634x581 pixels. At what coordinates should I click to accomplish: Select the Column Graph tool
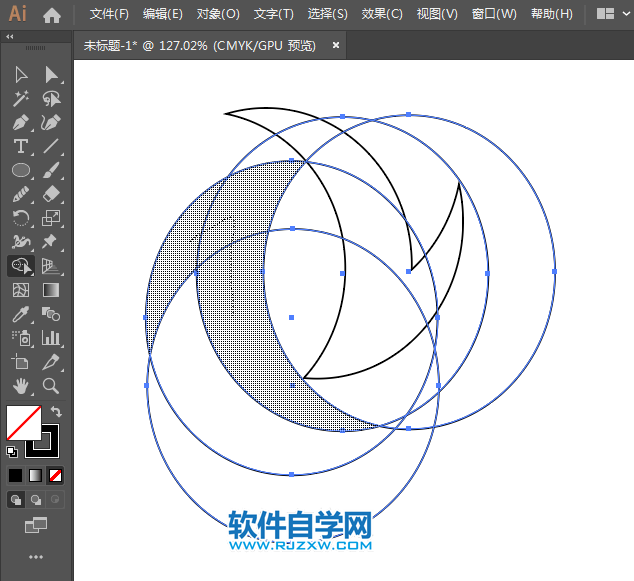[51, 338]
